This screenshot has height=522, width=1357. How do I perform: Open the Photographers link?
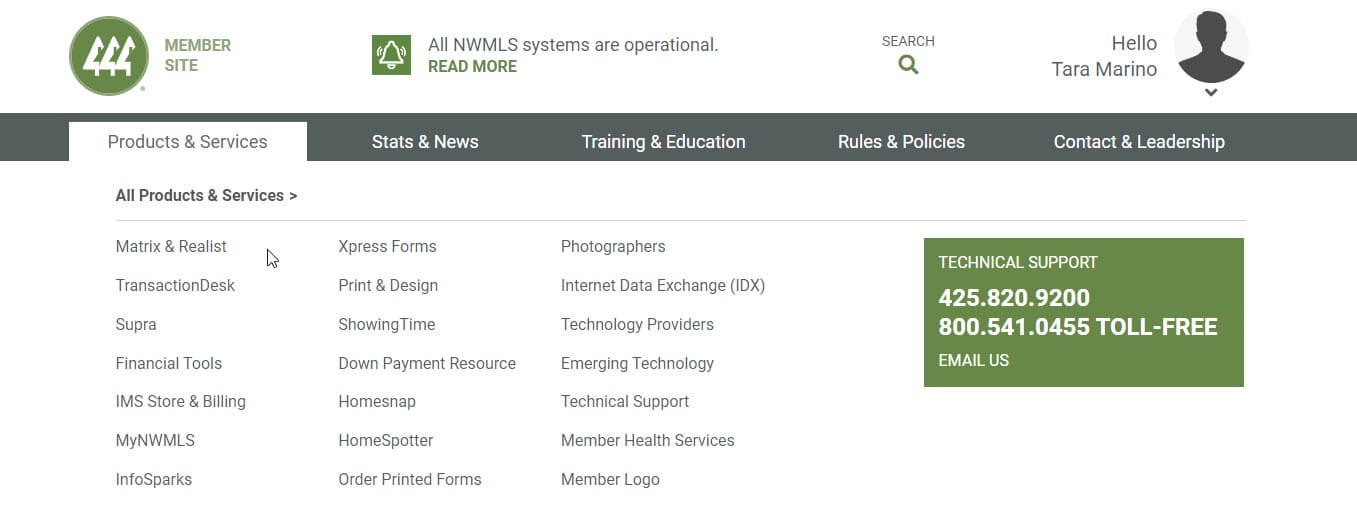tap(613, 246)
